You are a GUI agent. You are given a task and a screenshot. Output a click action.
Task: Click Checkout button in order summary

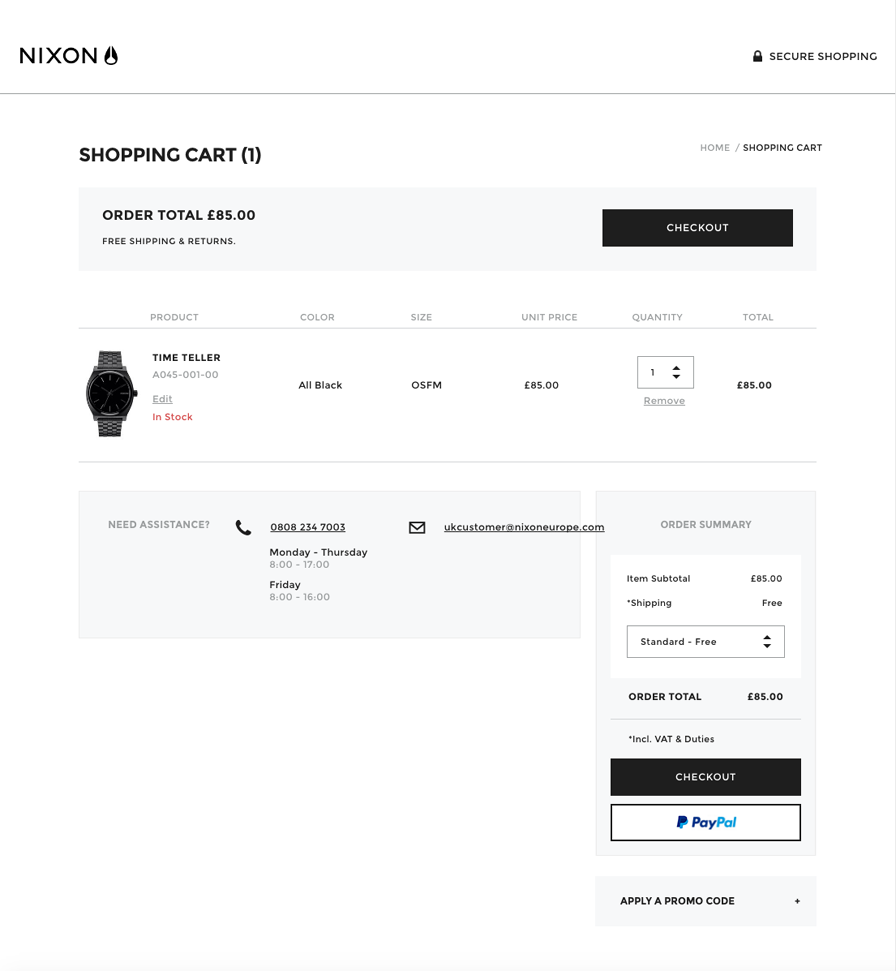705,777
